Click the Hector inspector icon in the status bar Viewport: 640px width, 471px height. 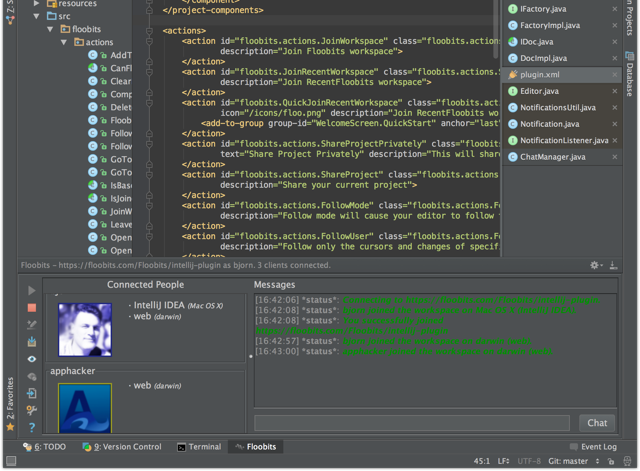[627, 461]
